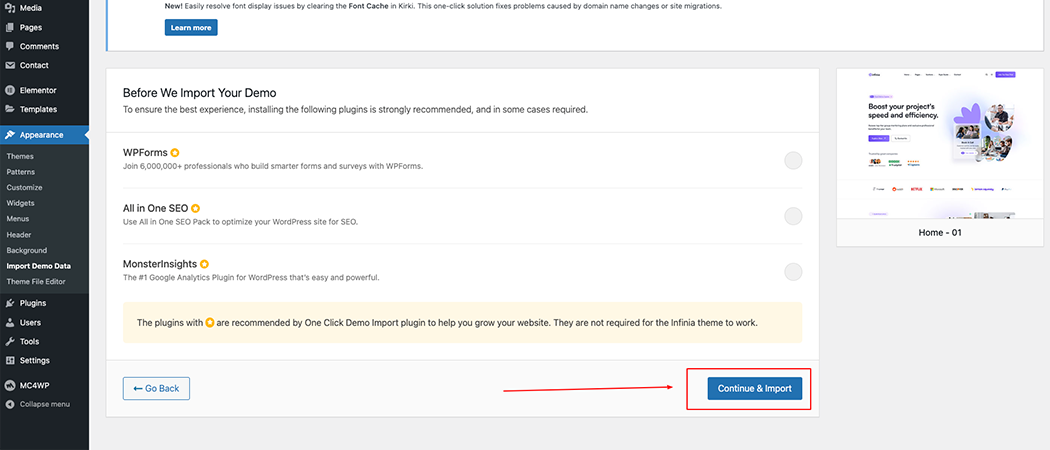
Task: Enable the WPForms plugin toggle
Action: click(x=793, y=161)
